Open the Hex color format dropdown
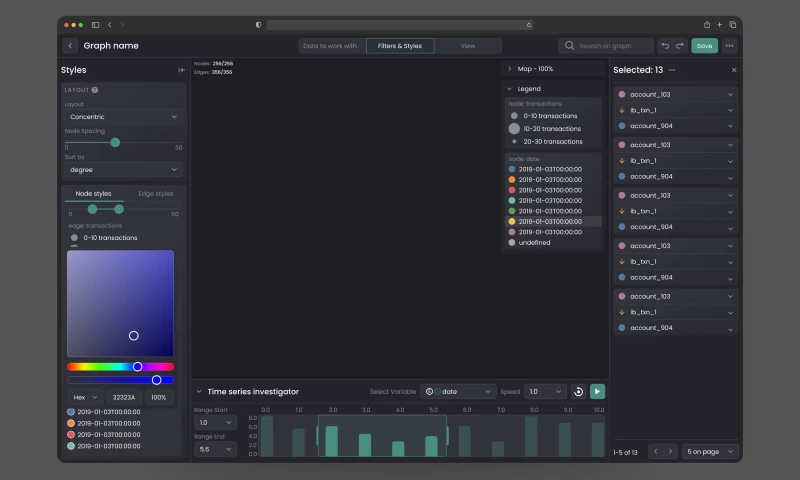The image size is (800, 480). pos(85,397)
